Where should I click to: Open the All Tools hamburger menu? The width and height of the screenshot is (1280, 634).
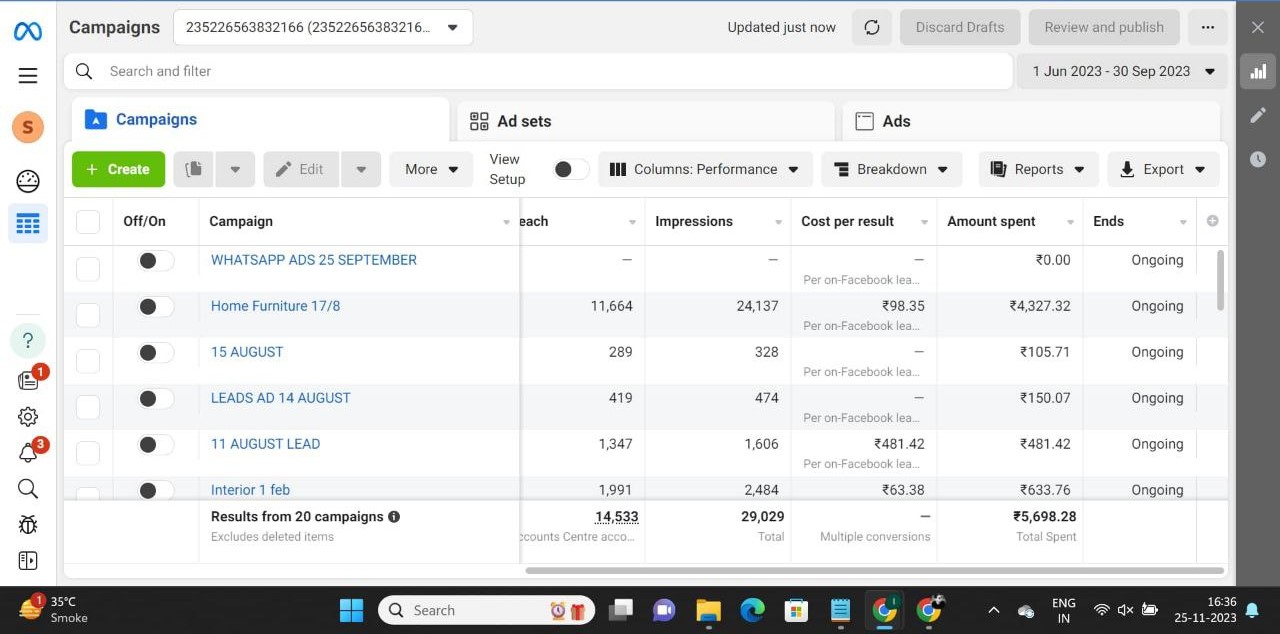27,75
